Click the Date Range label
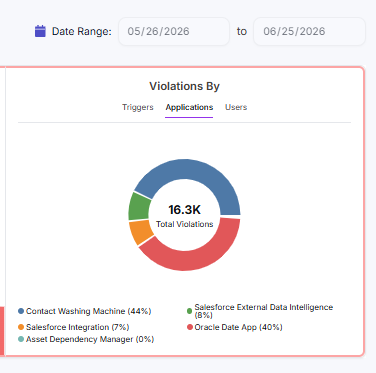Image resolution: width=376 pixels, height=373 pixels. 82,31
